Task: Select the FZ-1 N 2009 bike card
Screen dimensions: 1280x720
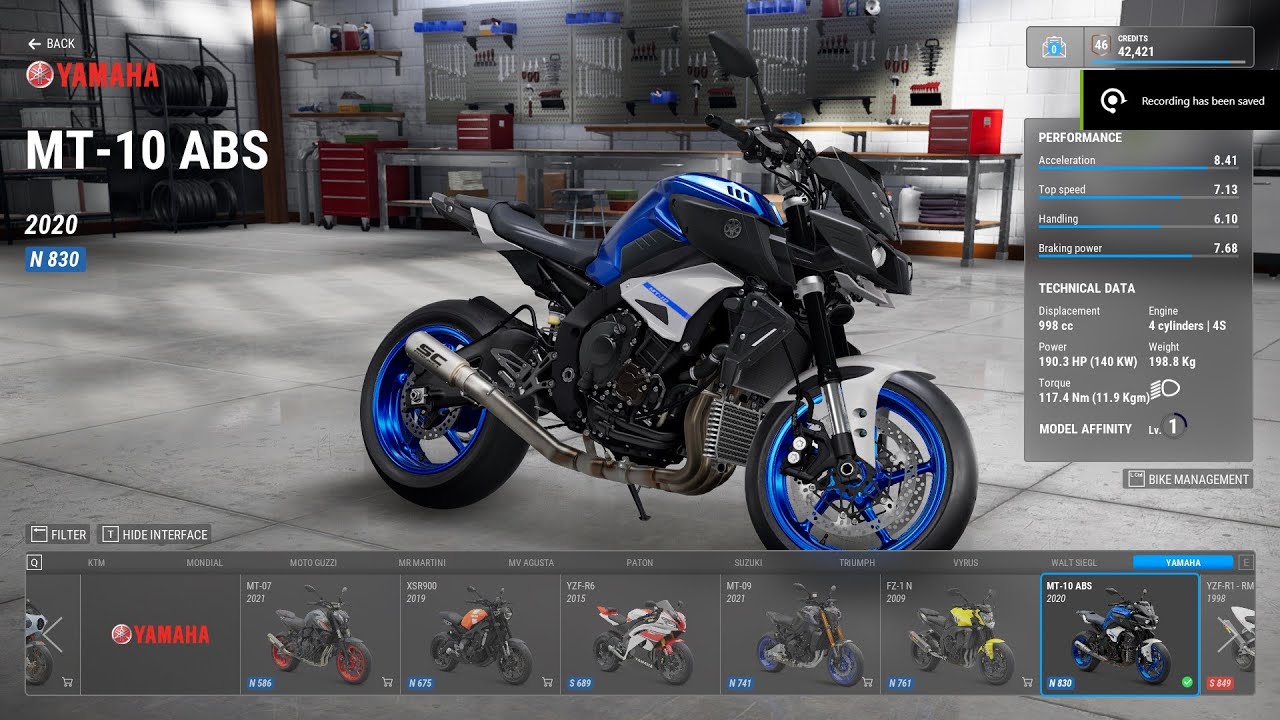Action: tap(960, 634)
